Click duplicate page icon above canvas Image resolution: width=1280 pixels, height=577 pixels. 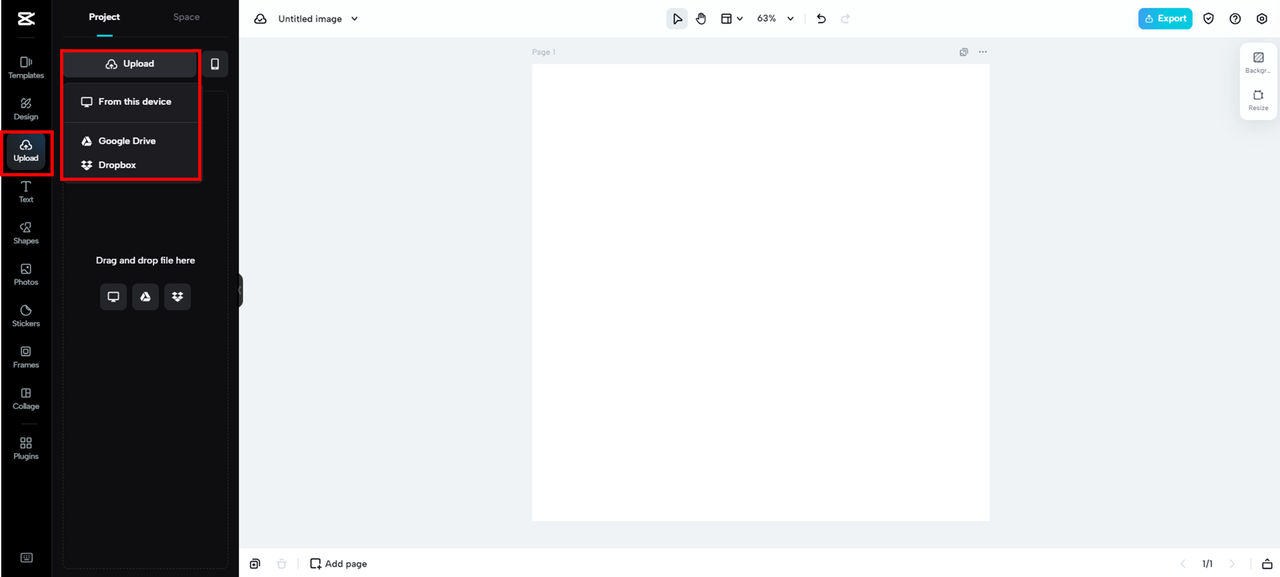click(964, 52)
